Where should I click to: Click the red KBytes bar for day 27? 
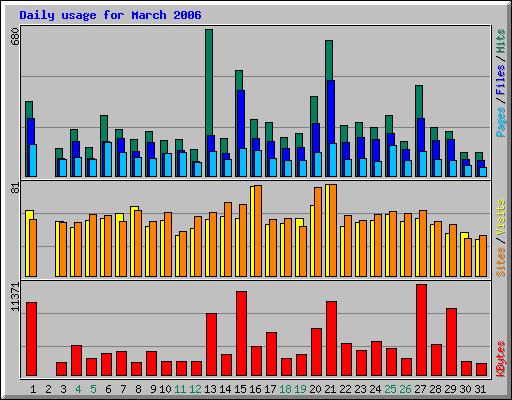[421, 330]
